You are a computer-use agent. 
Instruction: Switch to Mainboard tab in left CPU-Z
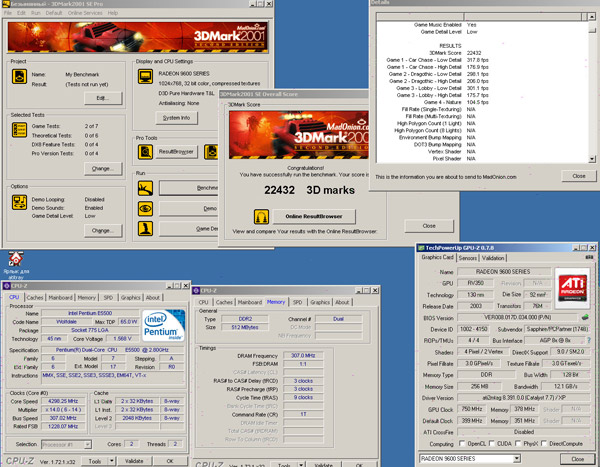pos(60,297)
